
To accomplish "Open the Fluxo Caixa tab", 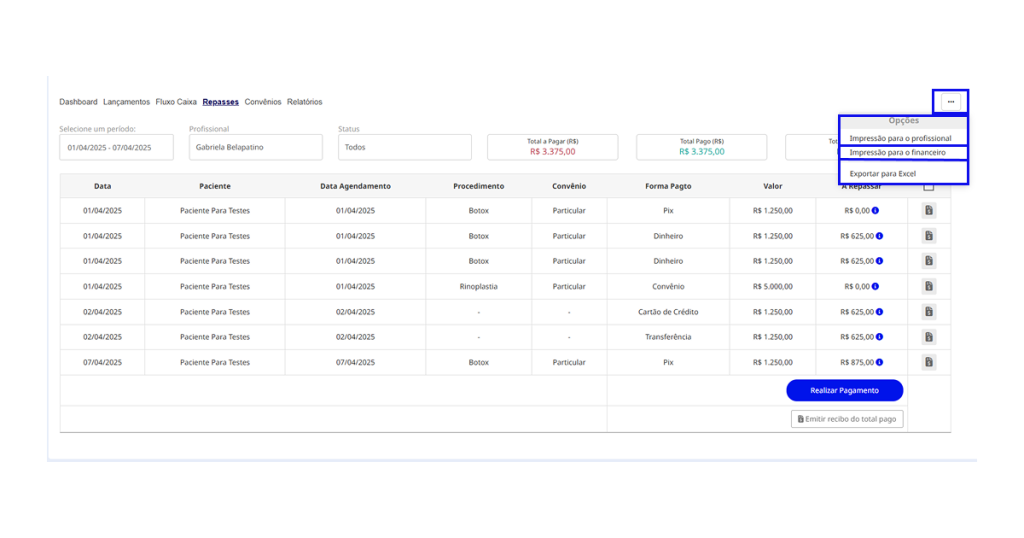I will click(x=176, y=102).
